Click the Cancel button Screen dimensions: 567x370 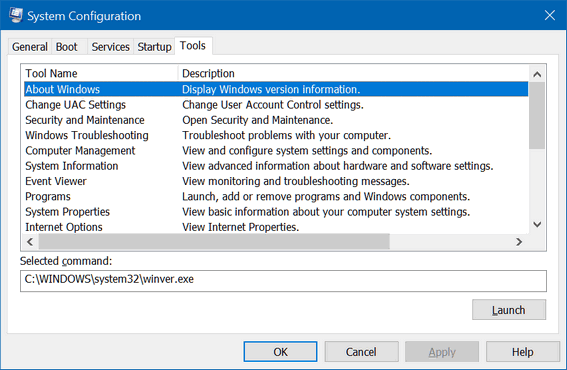pos(361,352)
